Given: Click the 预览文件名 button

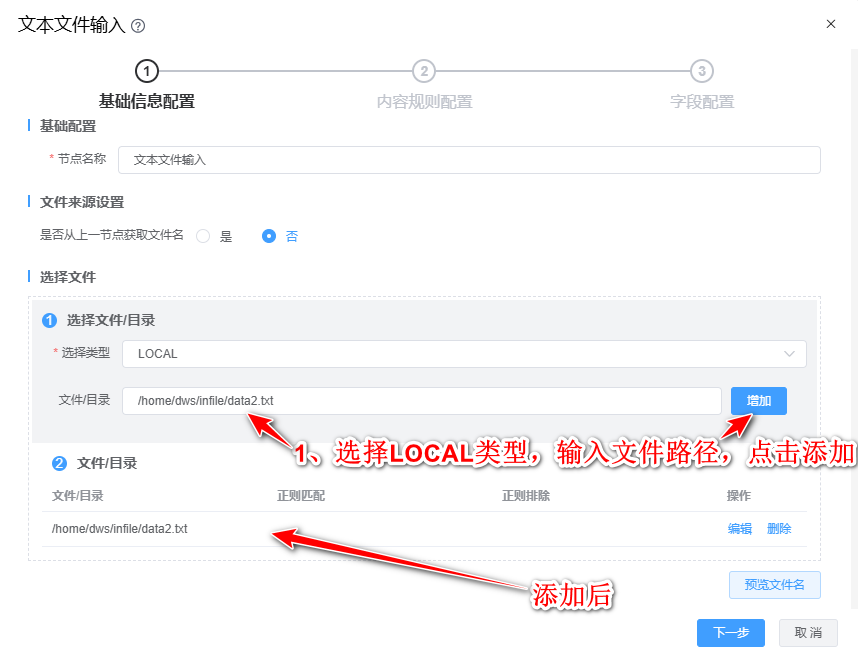Looking at the screenshot, I should pos(775,585).
